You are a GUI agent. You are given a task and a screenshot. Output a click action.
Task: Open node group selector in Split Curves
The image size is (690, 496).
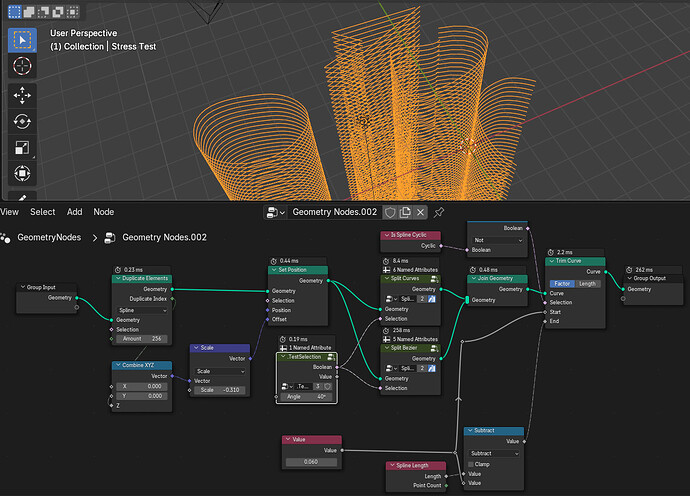click(389, 299)
